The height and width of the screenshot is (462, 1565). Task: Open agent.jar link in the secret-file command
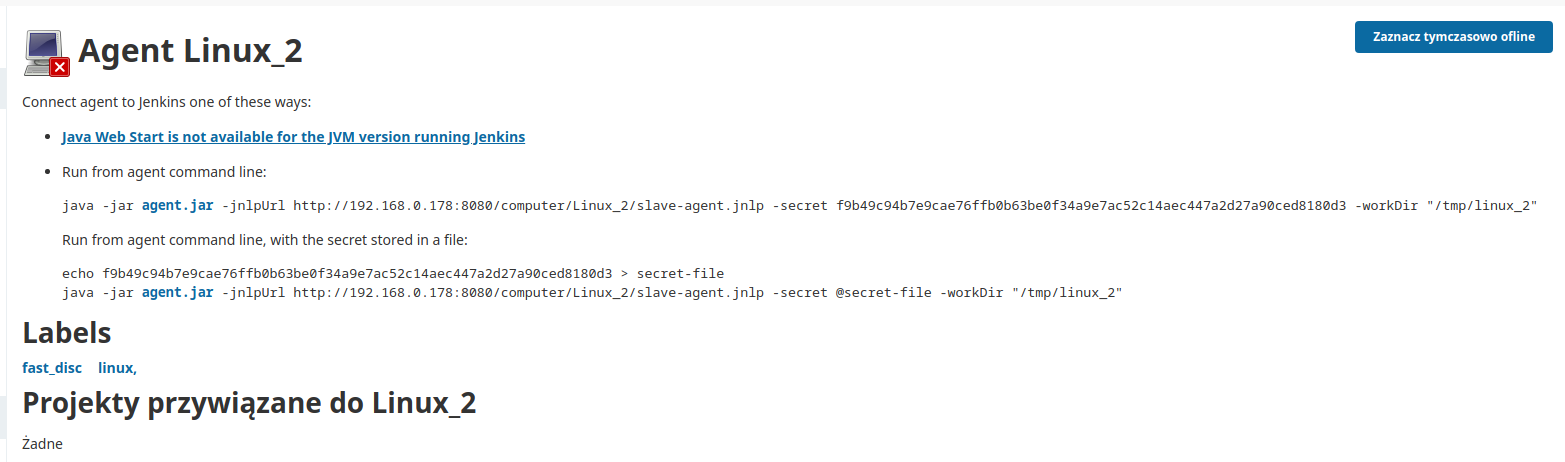click(177, 292)
